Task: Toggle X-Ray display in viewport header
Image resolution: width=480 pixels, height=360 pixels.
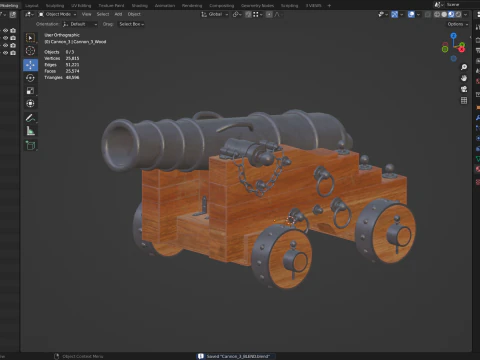Action: [428, 14]
